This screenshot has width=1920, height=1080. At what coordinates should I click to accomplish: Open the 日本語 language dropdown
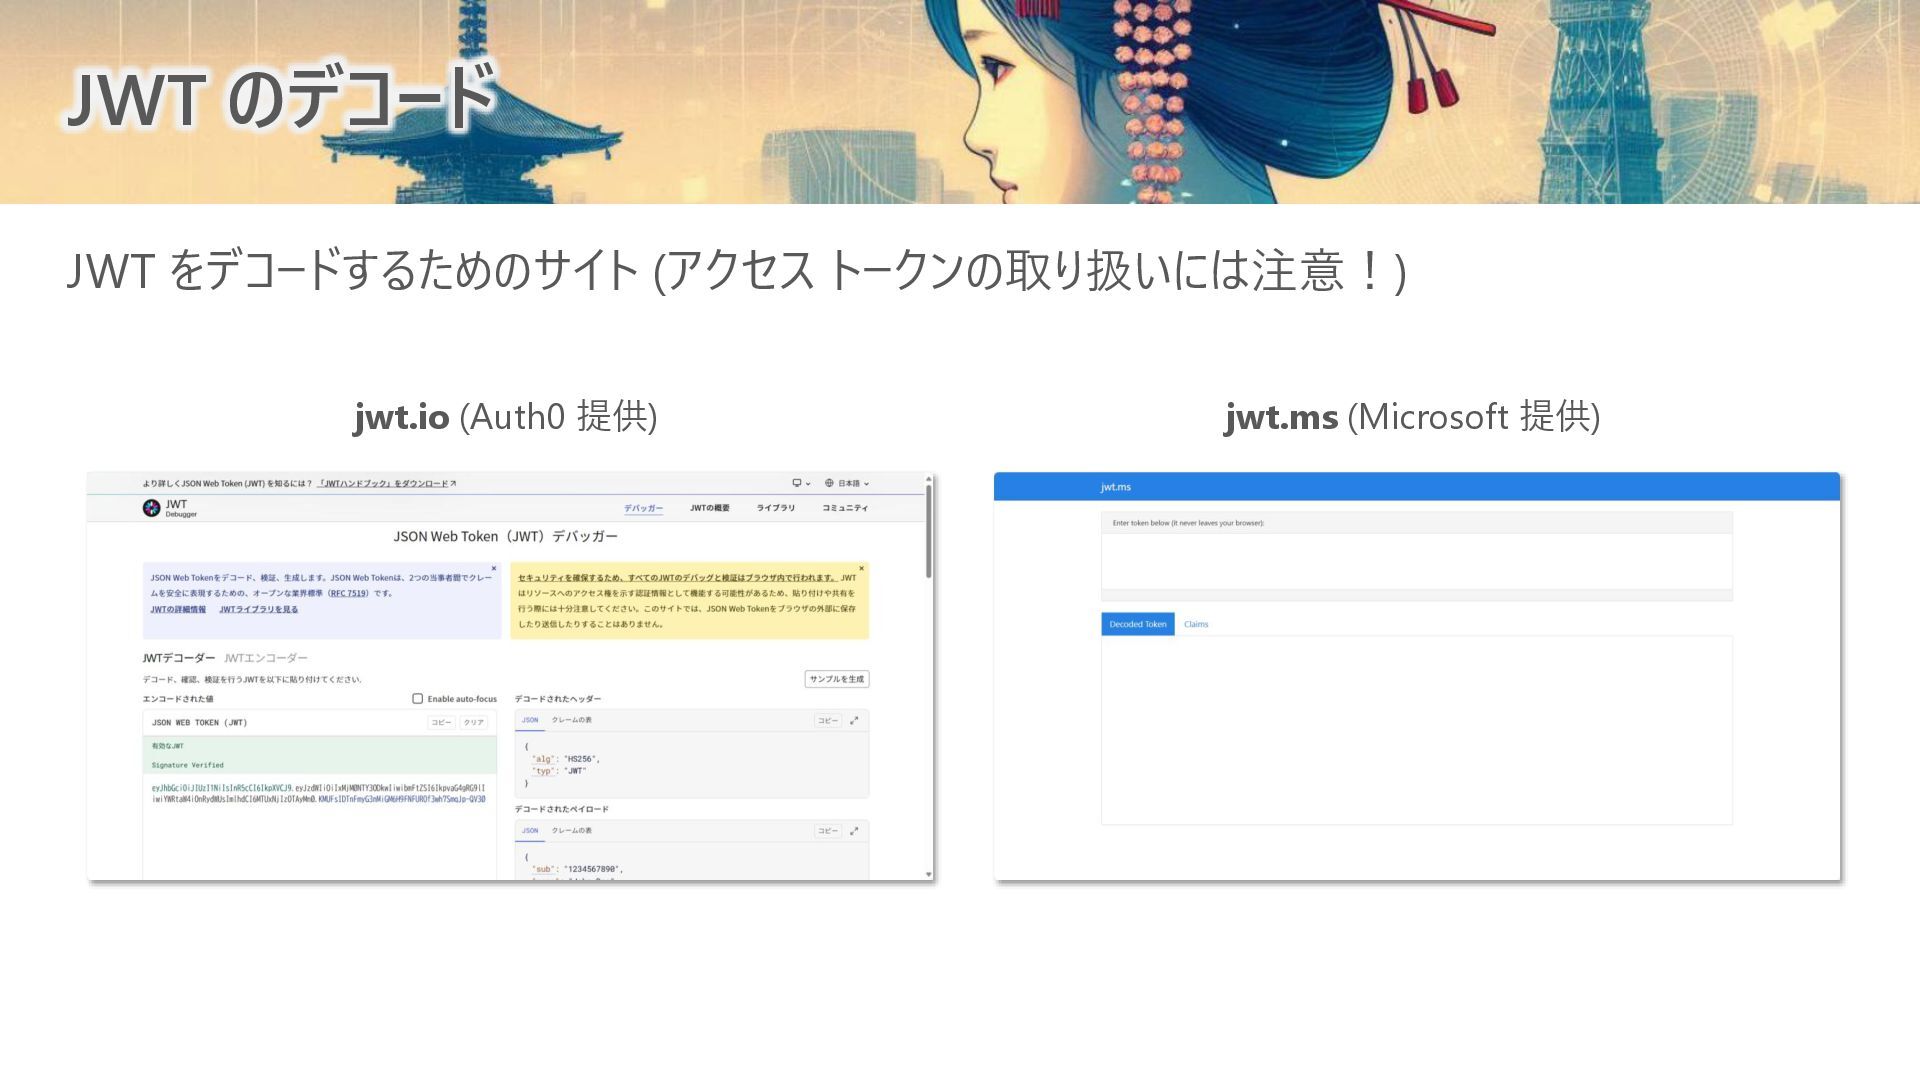(x=847, y=483)
